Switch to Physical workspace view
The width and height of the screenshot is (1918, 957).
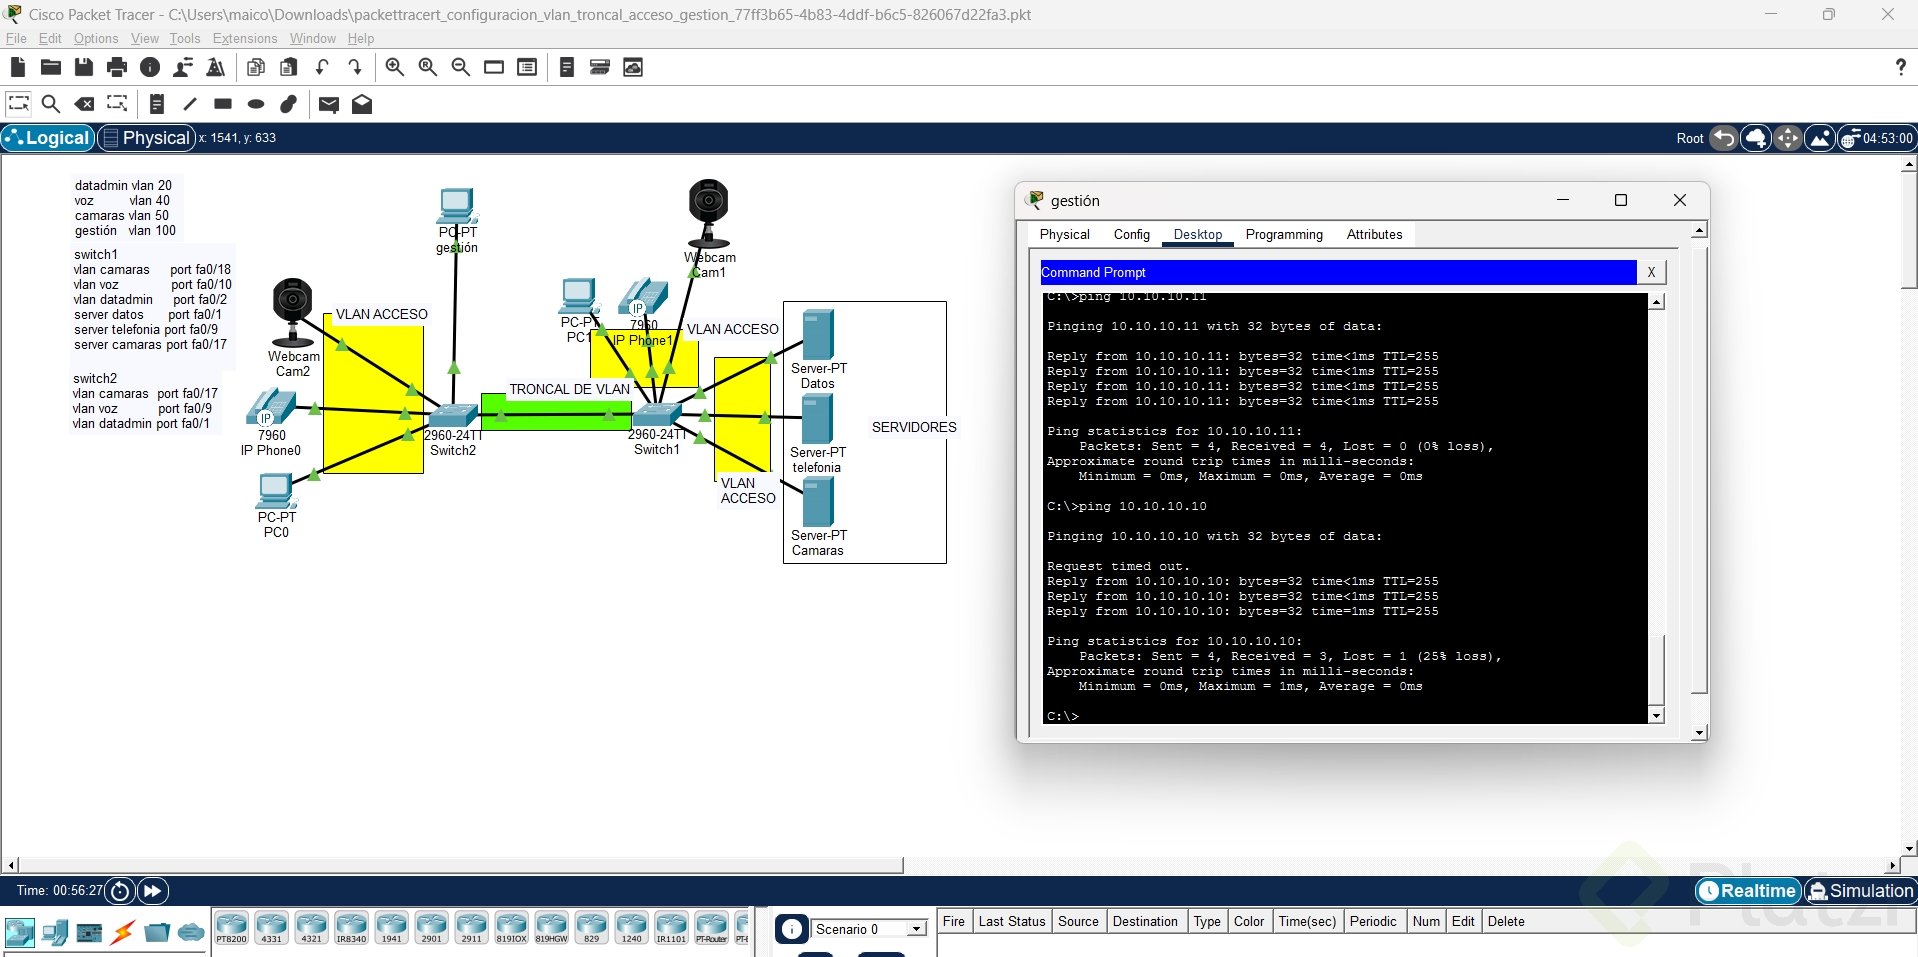146,138
